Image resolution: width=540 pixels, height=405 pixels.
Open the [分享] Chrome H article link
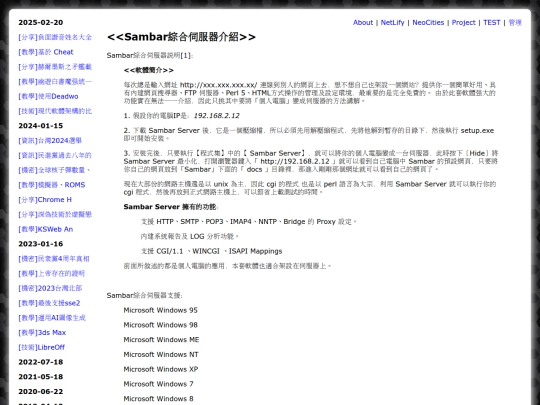coord(45,200)
